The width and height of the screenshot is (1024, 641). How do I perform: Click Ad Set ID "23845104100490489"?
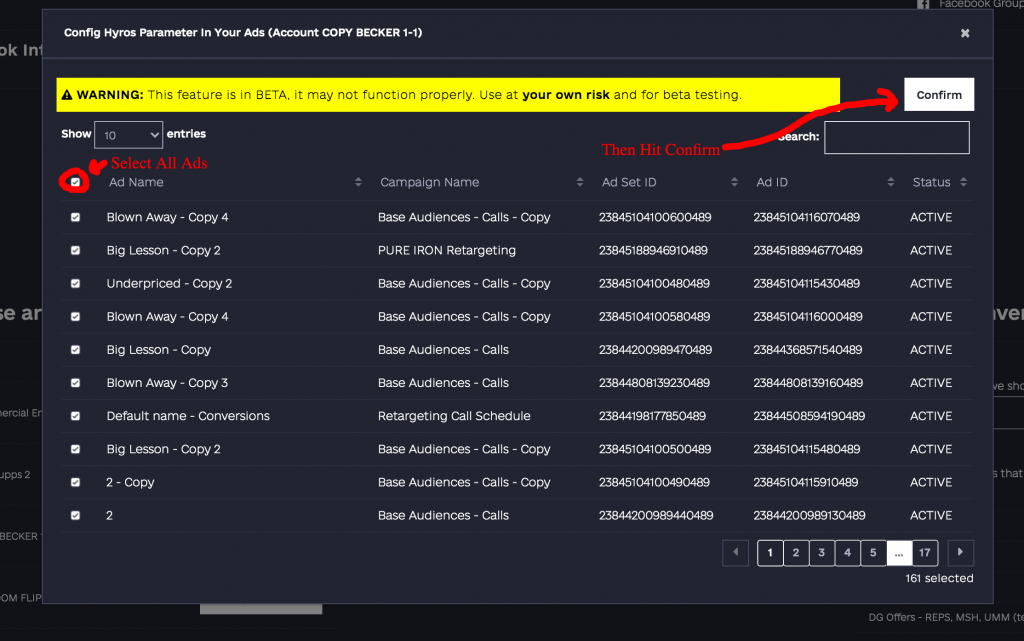(654, 482)
